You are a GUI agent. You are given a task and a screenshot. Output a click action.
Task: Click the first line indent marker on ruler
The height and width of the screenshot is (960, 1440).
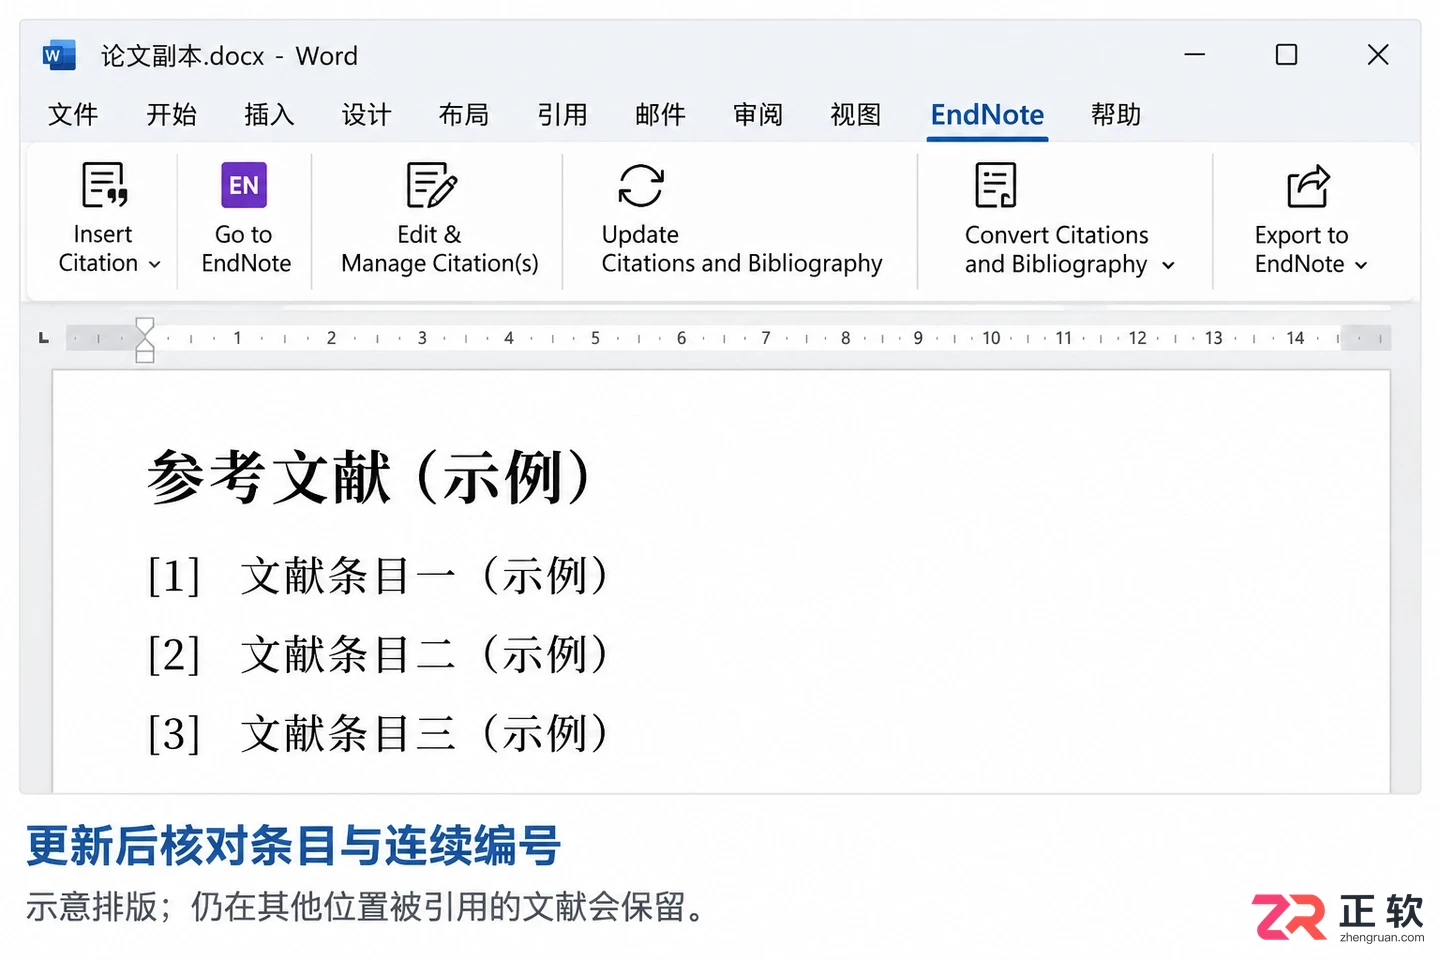click(145, 326)
